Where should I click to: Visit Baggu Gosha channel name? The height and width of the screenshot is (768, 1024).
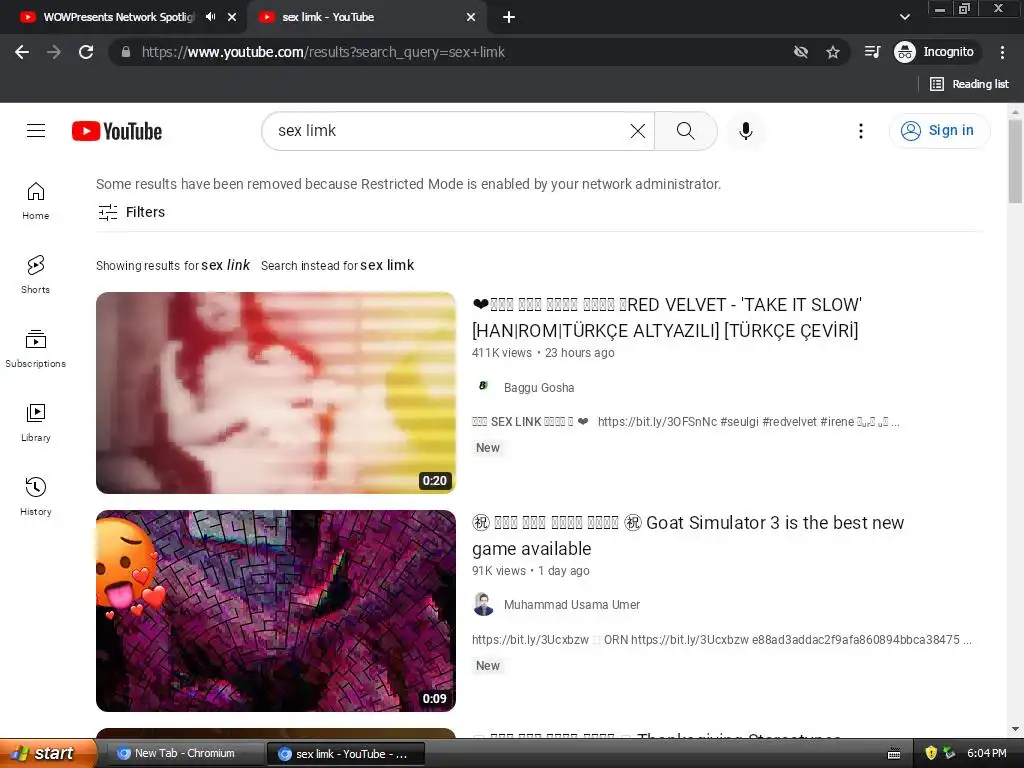coord(539,388)
